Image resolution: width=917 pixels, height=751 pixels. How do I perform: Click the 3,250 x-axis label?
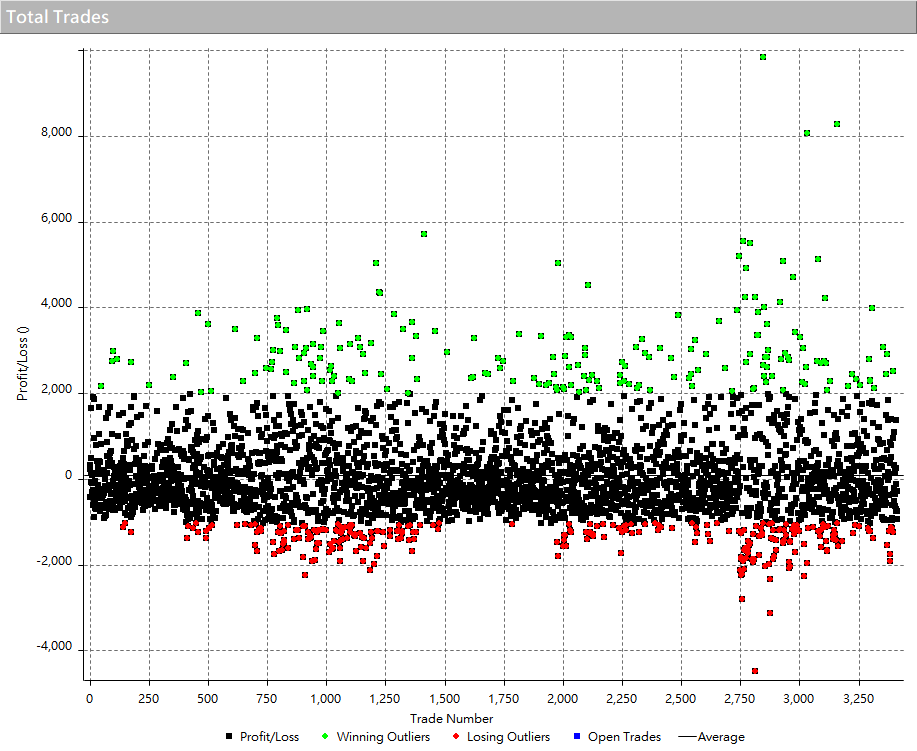859,698
